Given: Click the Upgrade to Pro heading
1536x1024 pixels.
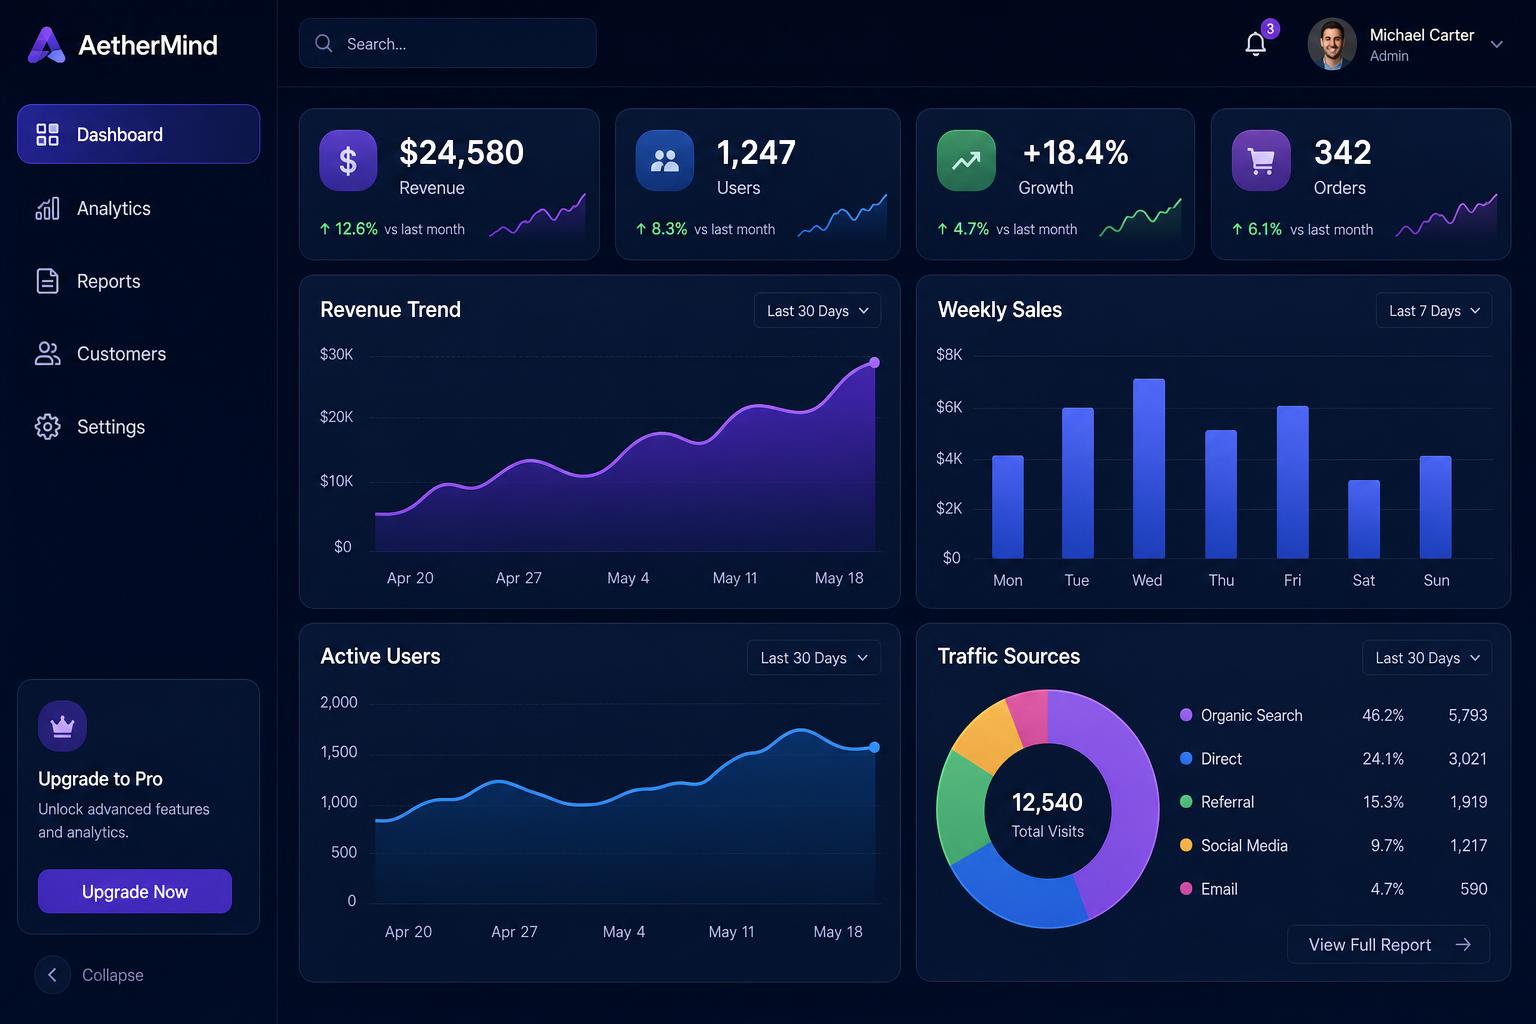Looking at the screenshot, I should 100,779.
